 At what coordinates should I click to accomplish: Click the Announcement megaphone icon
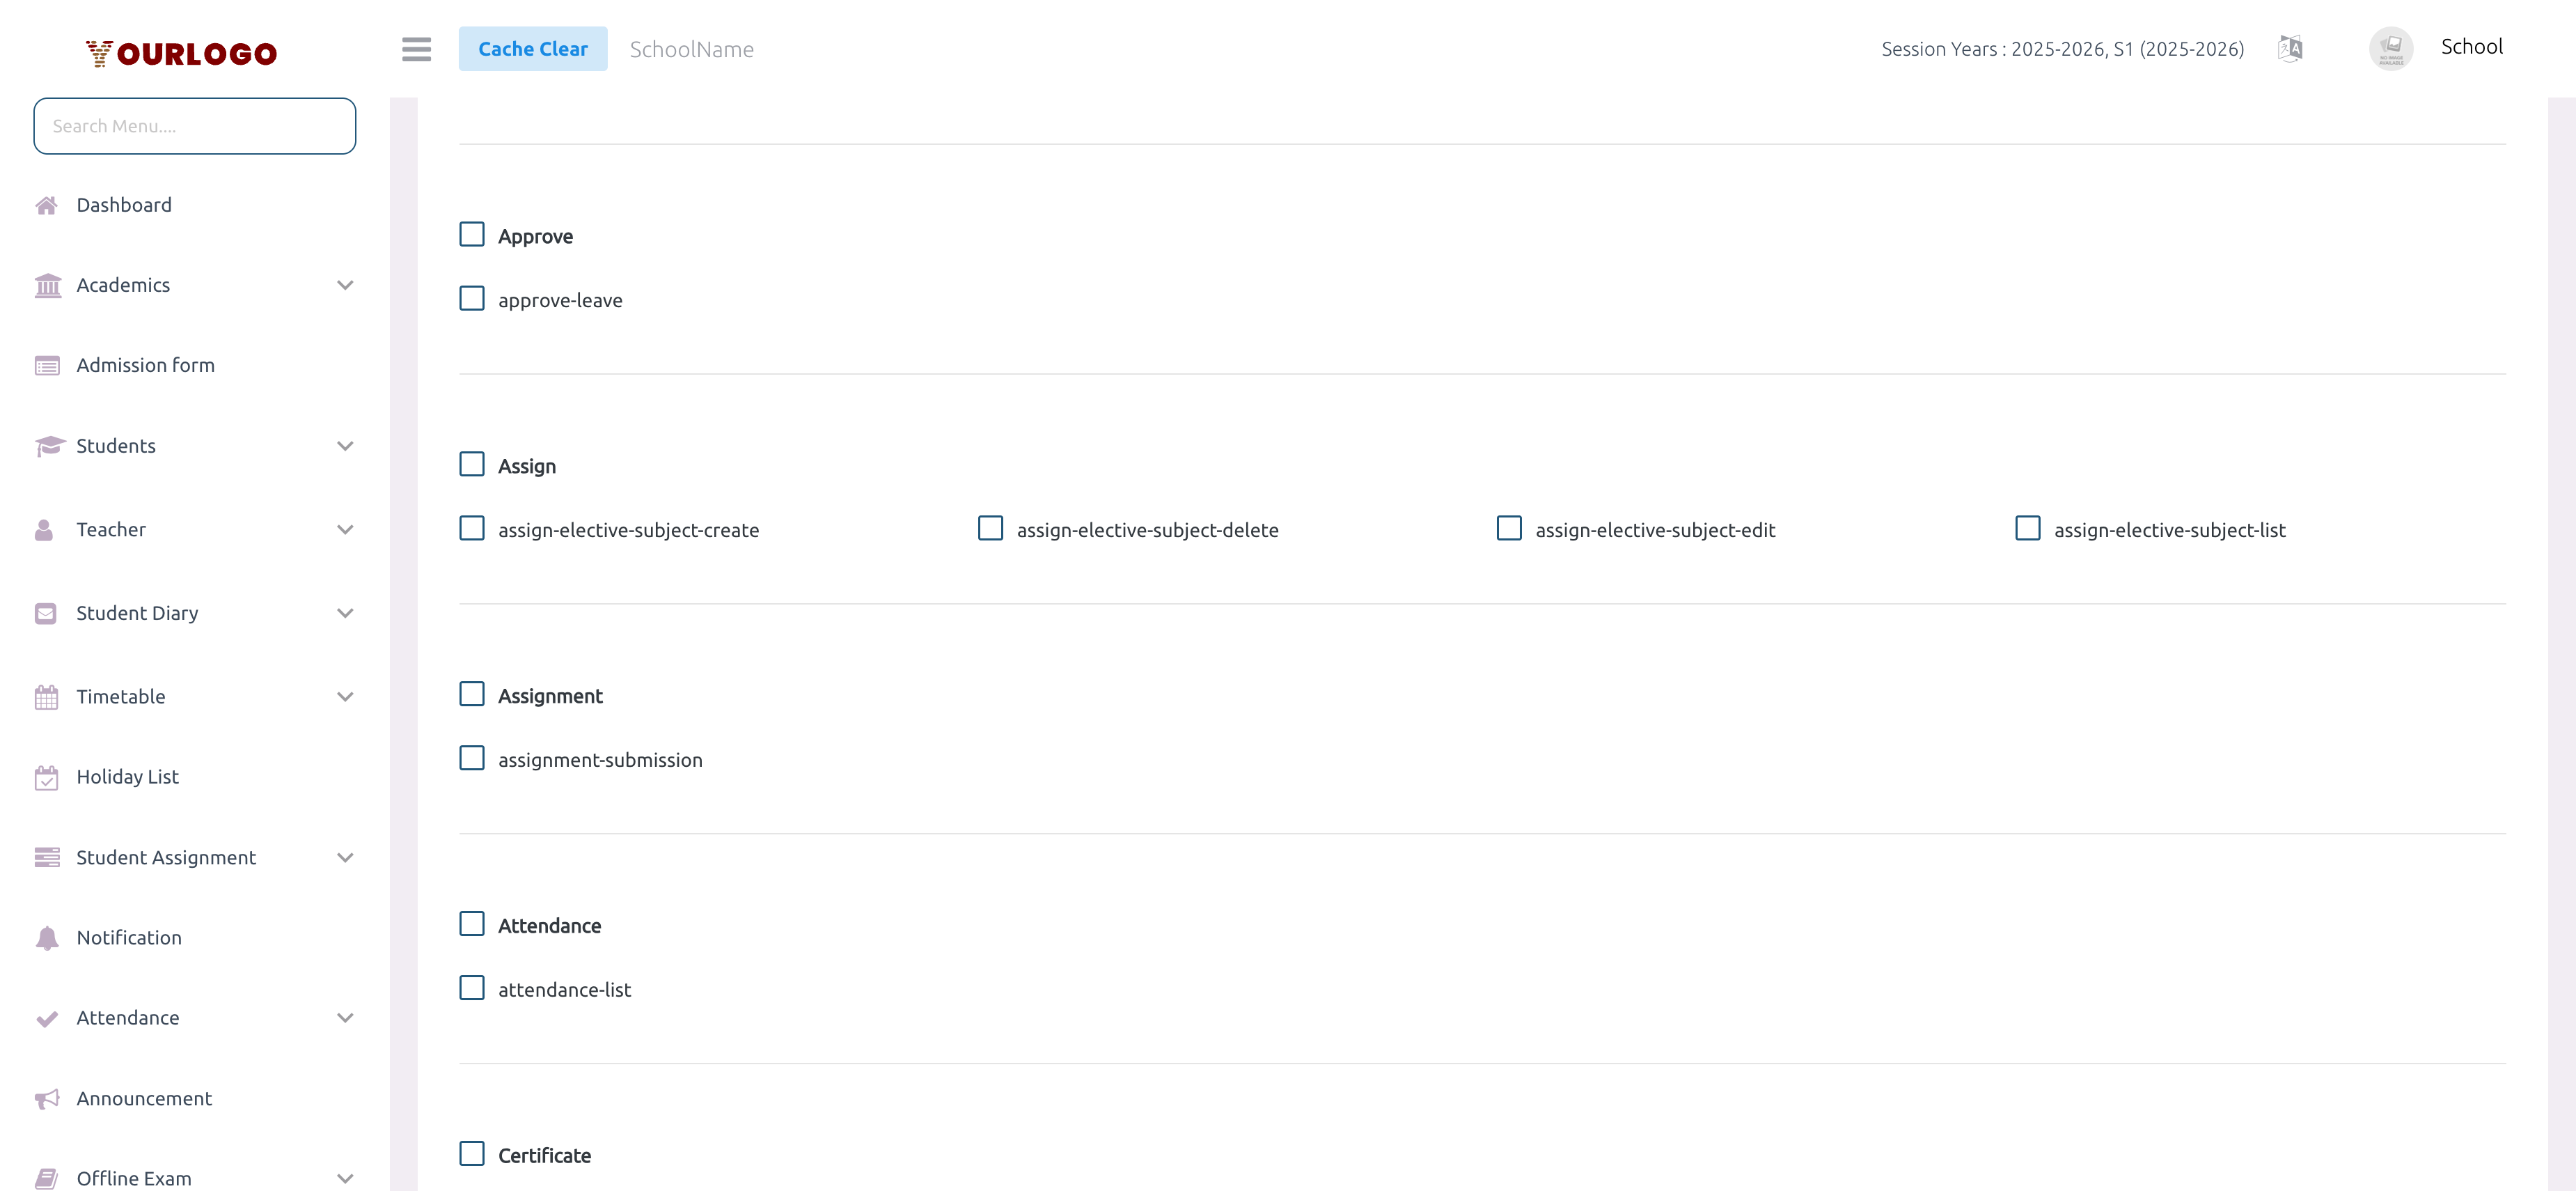tap(47, 1098)
